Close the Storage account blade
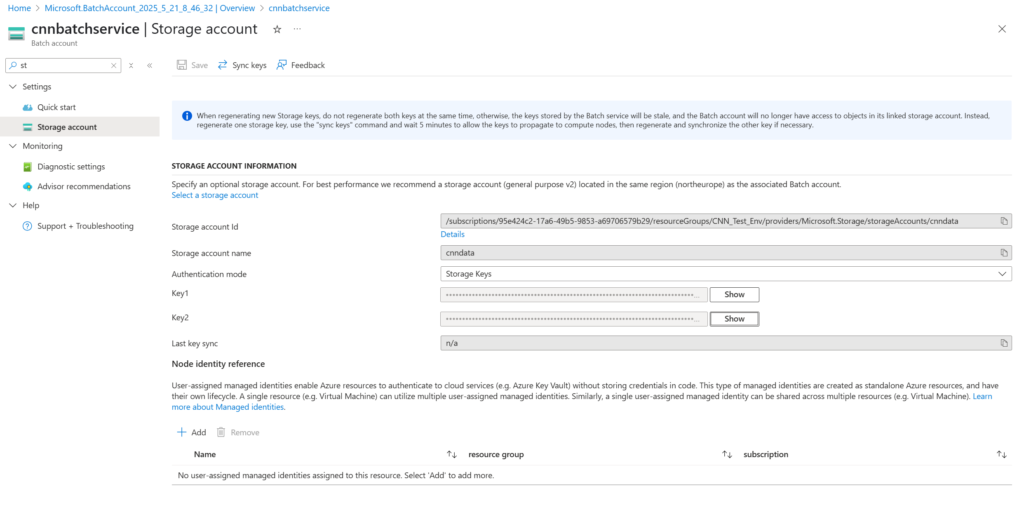The width and height of the screenshot is (1024, 526). (x=1002, y=29)
